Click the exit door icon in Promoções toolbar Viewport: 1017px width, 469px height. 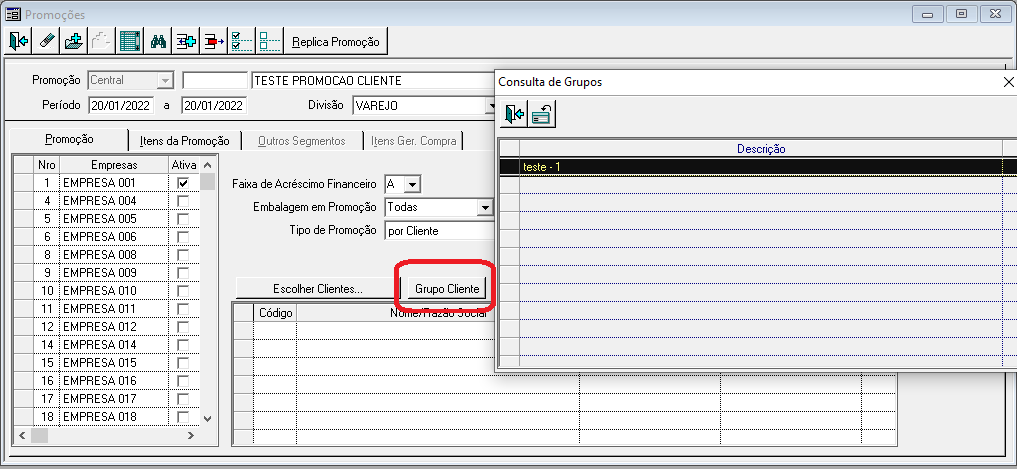19,42
